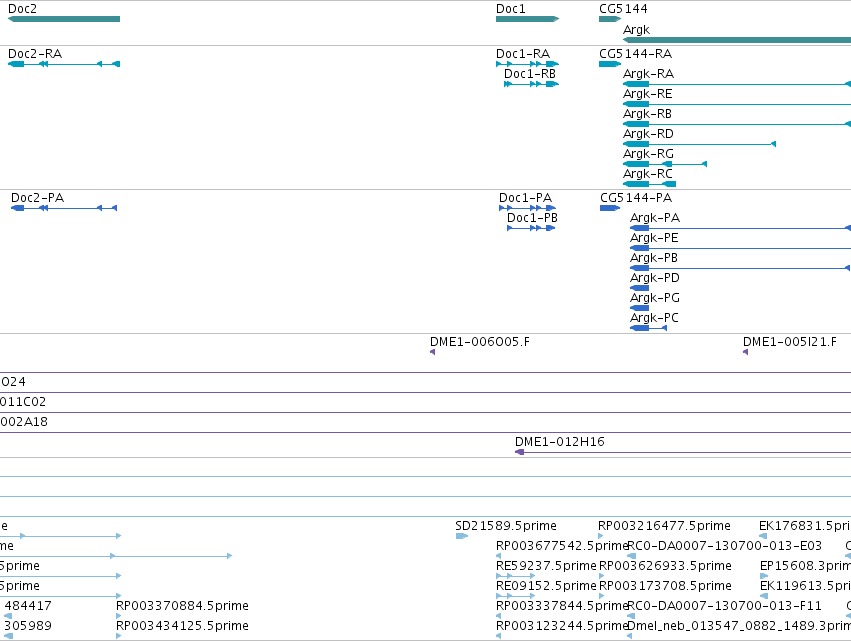Click the 002A18 clone label
The width and height of the screenshot is (851, 641).
point(24,422)
